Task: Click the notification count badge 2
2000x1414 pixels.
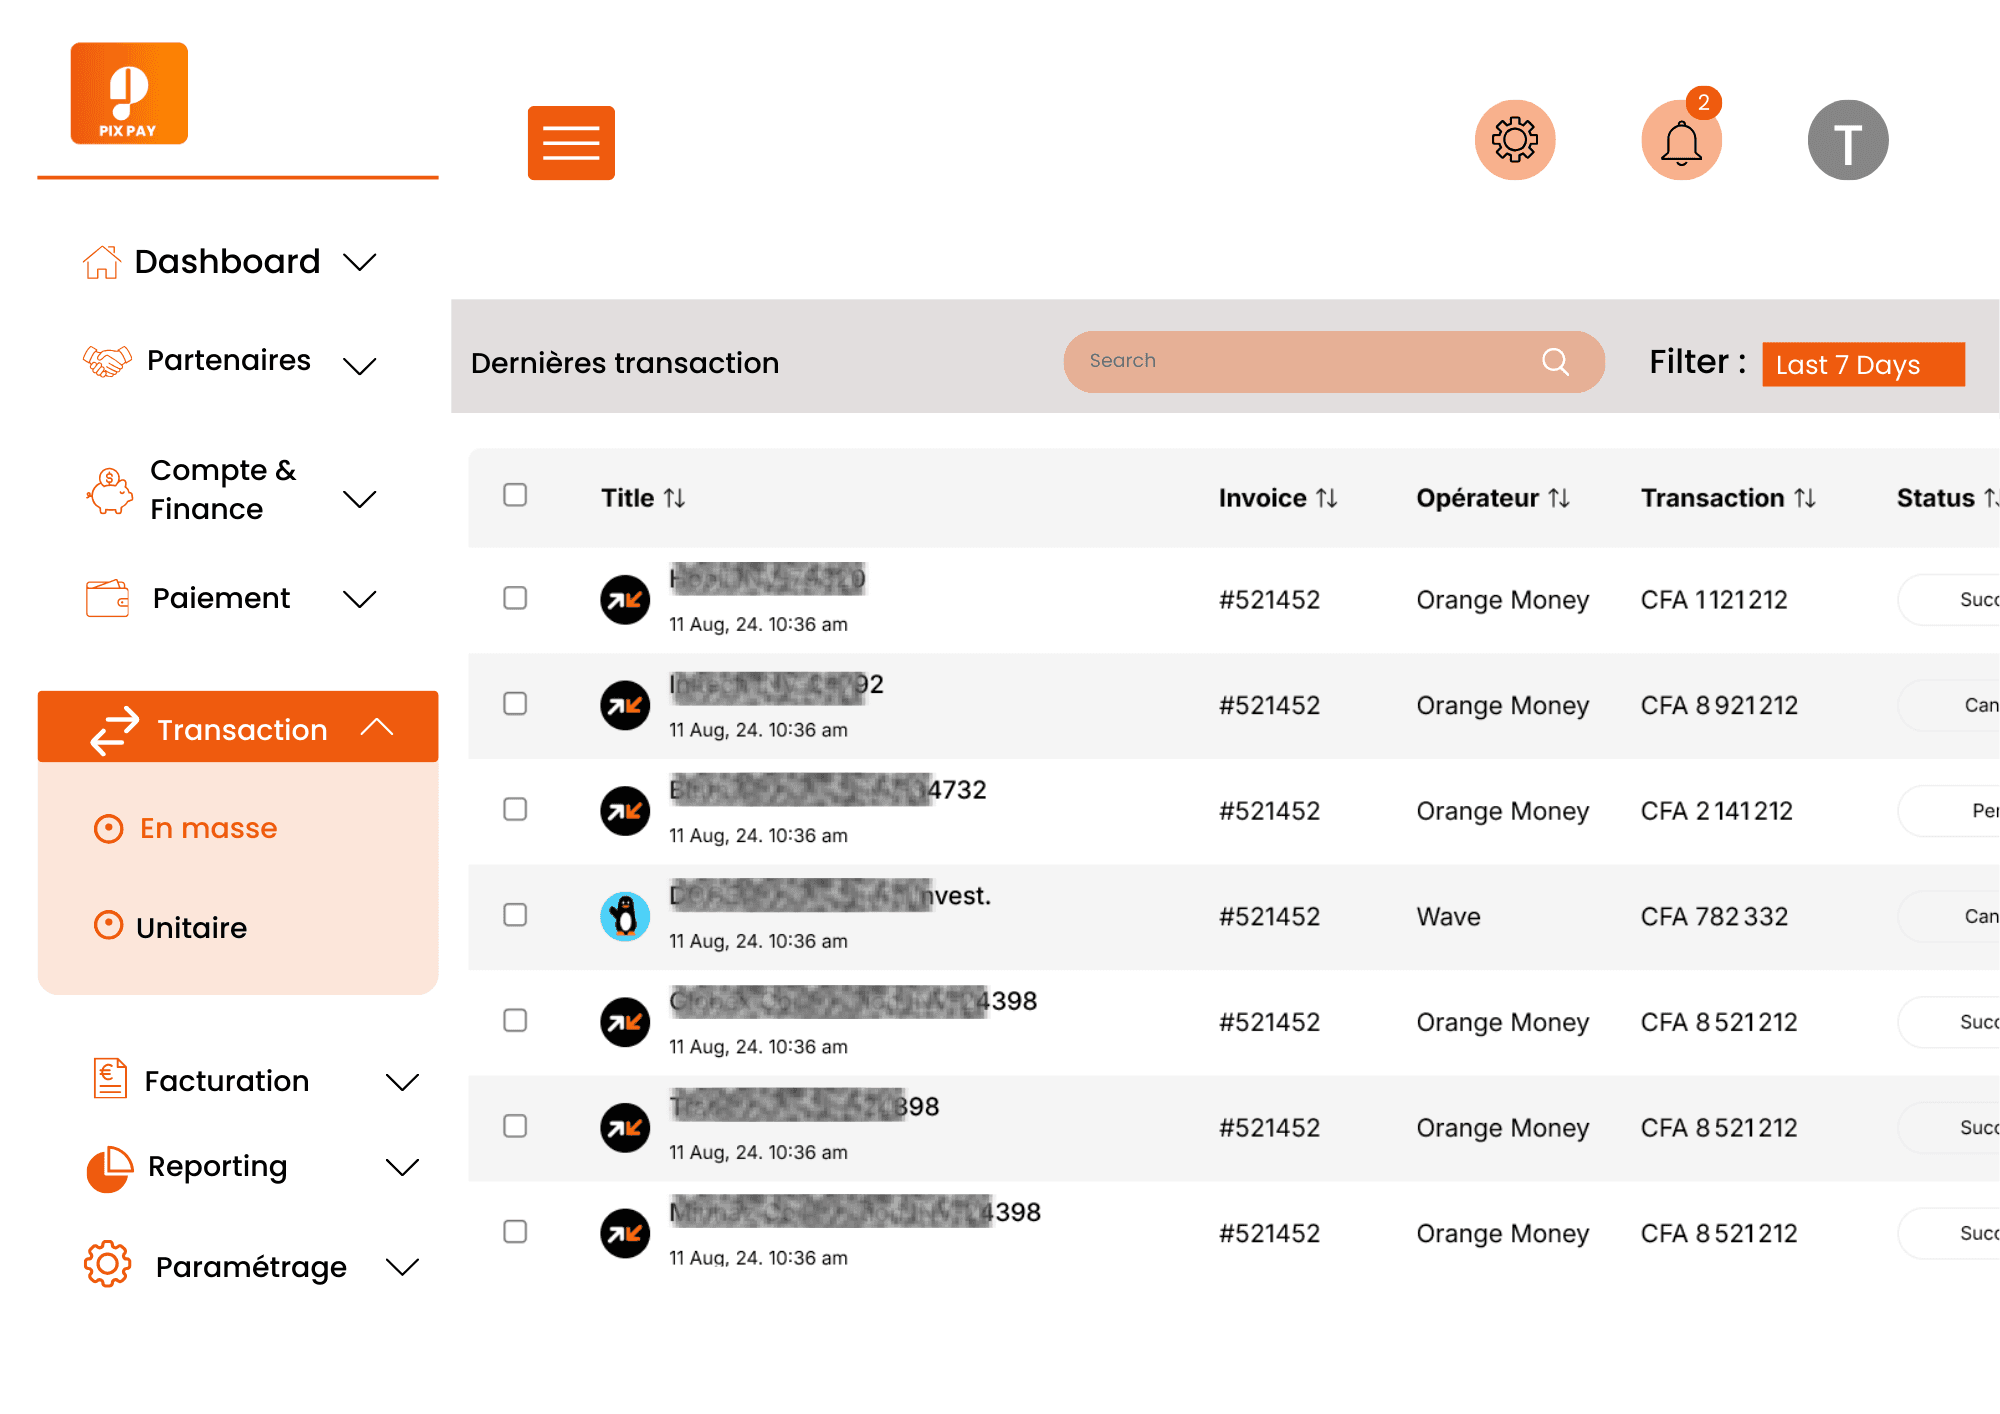Action: (x=1703, y=103)
